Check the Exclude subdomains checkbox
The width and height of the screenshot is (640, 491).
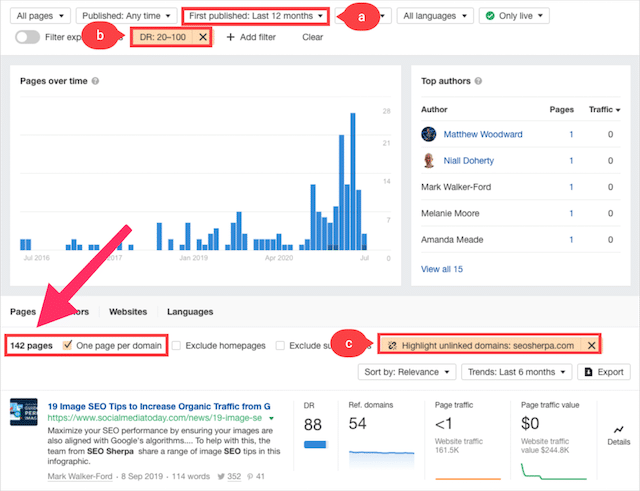[280, 346]
